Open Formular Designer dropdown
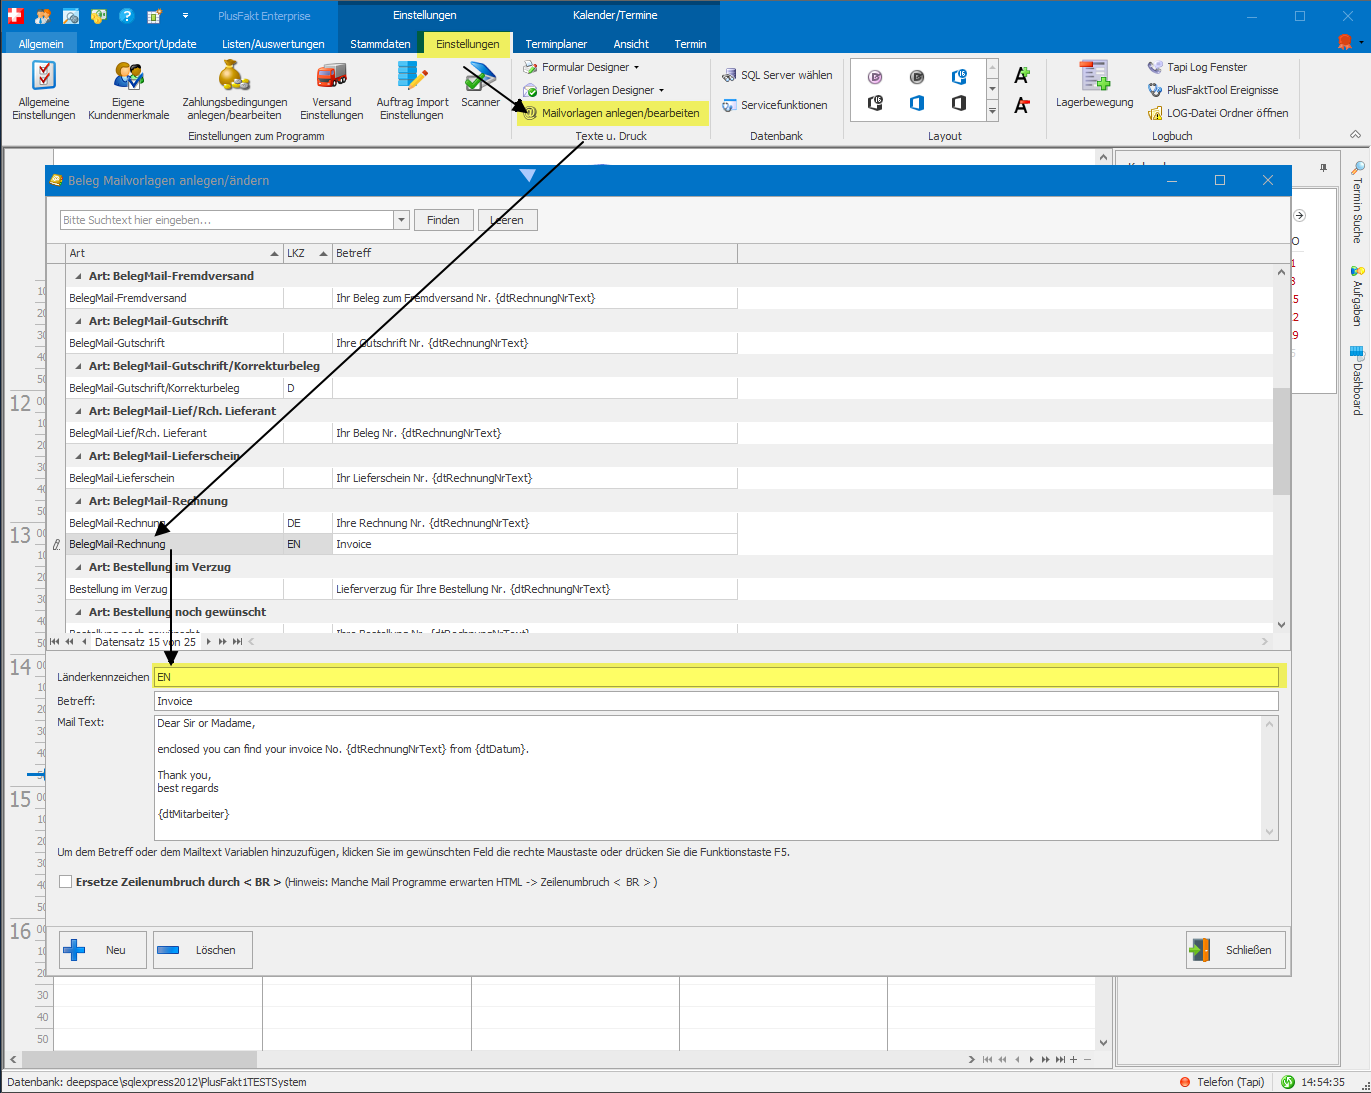This screenshot has height=1093, width=1371. click(x=581, y=67)
